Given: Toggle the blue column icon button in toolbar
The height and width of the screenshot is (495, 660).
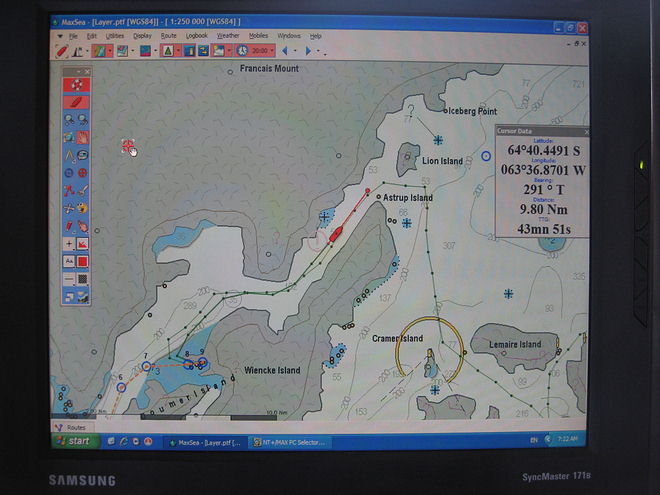Looking at the screenshot, I should pyautogui.click(x=189, y=51).
